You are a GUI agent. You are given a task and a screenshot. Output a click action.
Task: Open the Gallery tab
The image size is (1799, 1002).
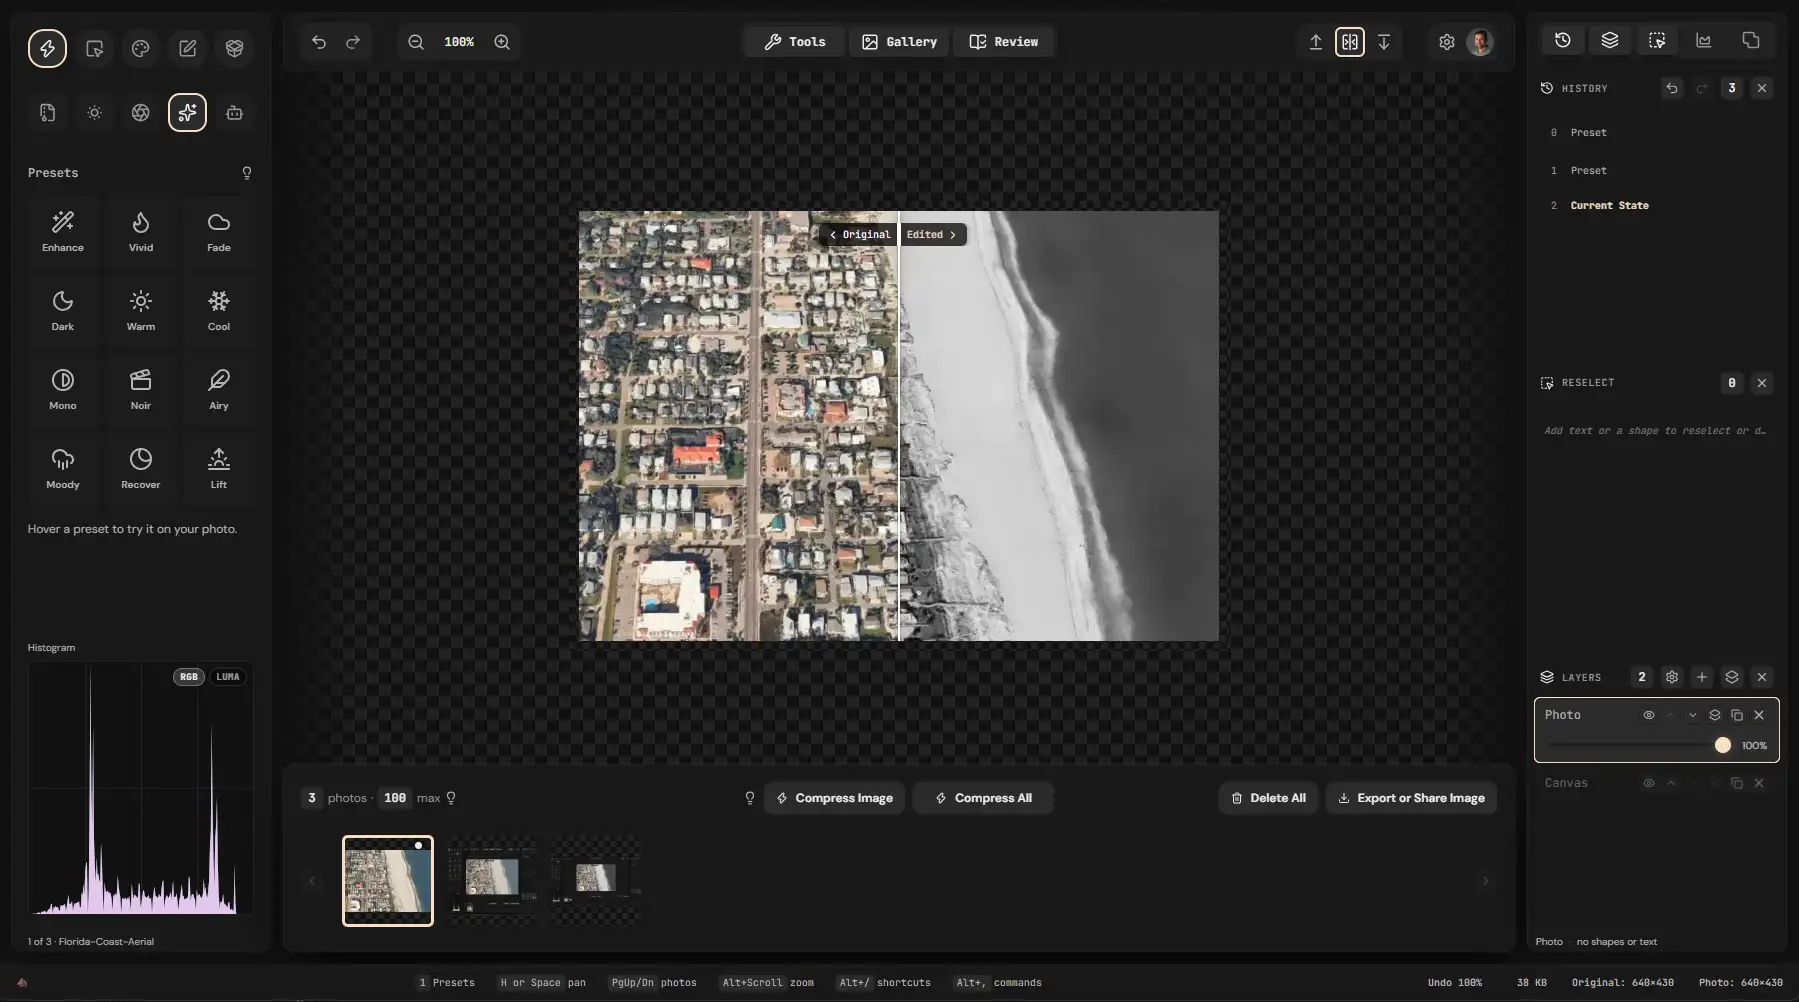point(900,42)
